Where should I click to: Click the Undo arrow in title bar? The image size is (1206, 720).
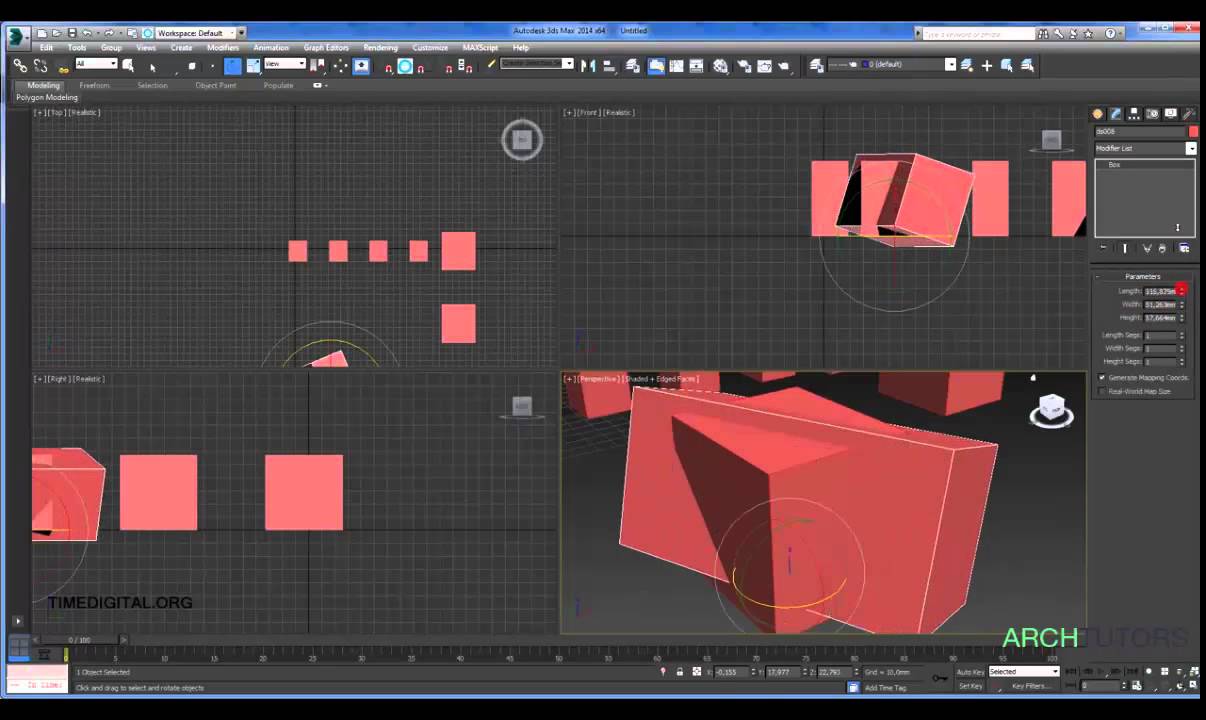(x=87, y=33)
